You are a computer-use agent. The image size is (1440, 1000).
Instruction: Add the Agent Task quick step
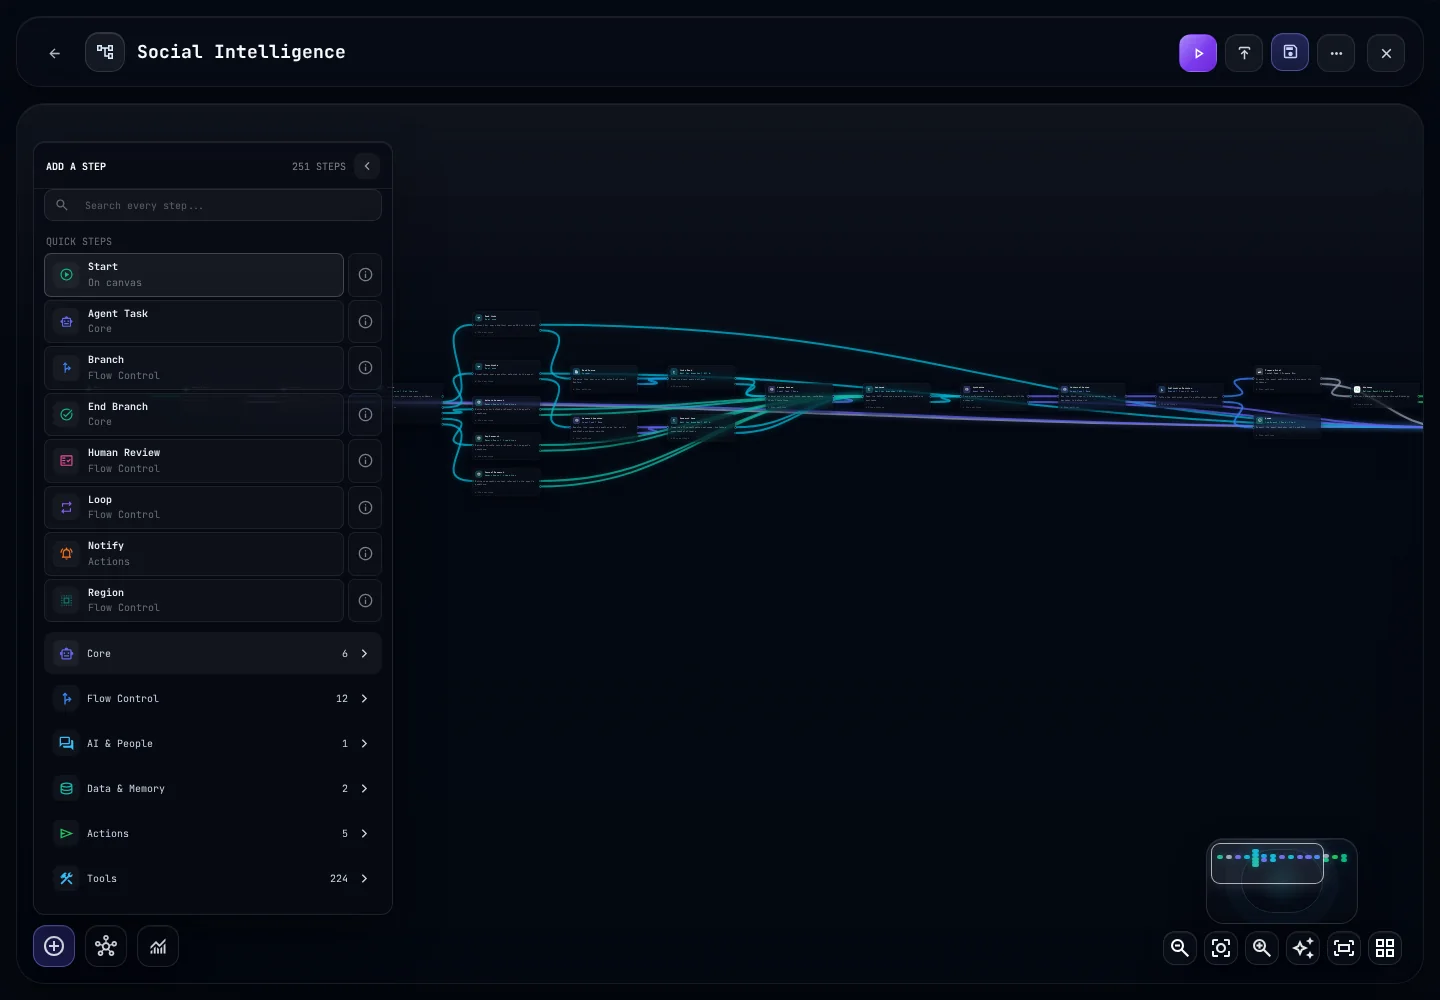click(x=194, y=321)
